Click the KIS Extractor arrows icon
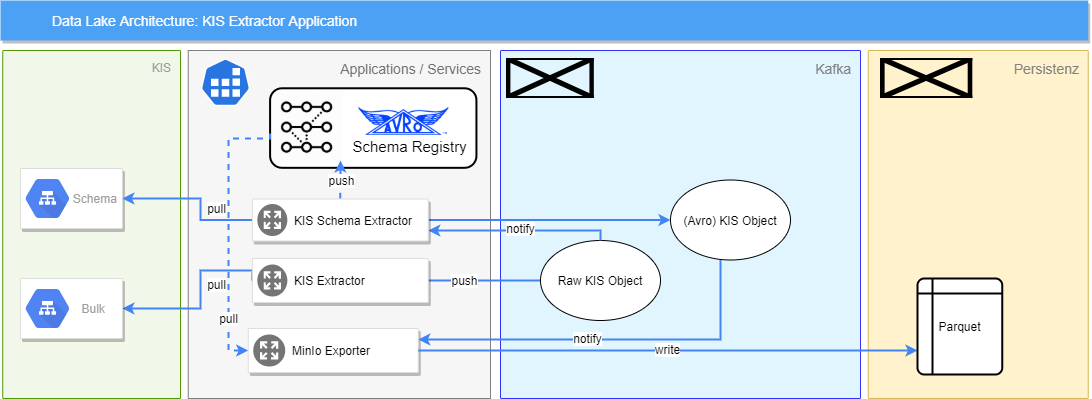 click(272, 281)
